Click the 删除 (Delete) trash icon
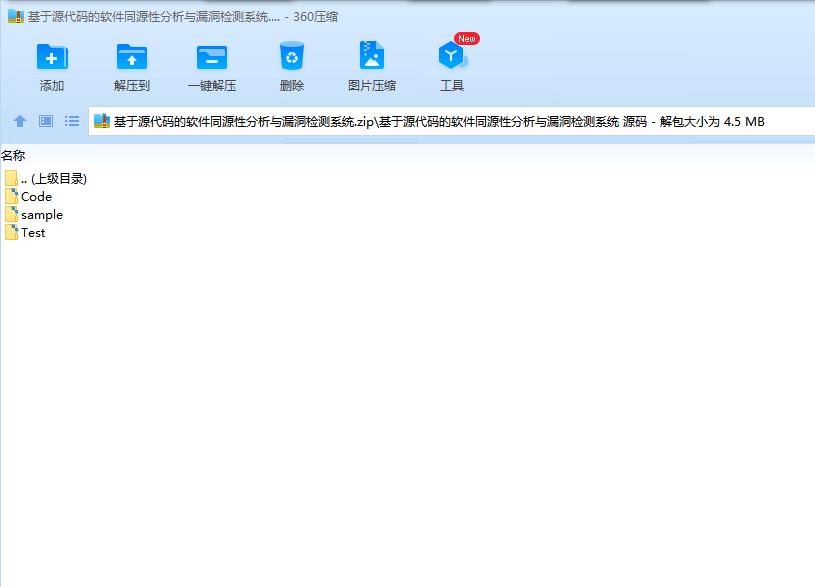This screenshot has height=587, width=815. (292, 56)
